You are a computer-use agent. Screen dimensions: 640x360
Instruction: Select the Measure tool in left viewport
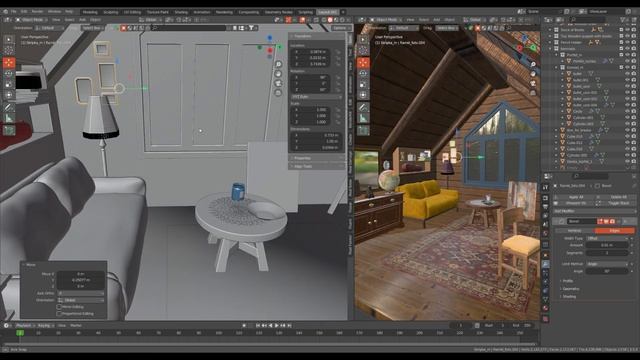click(x=9, y=118)
